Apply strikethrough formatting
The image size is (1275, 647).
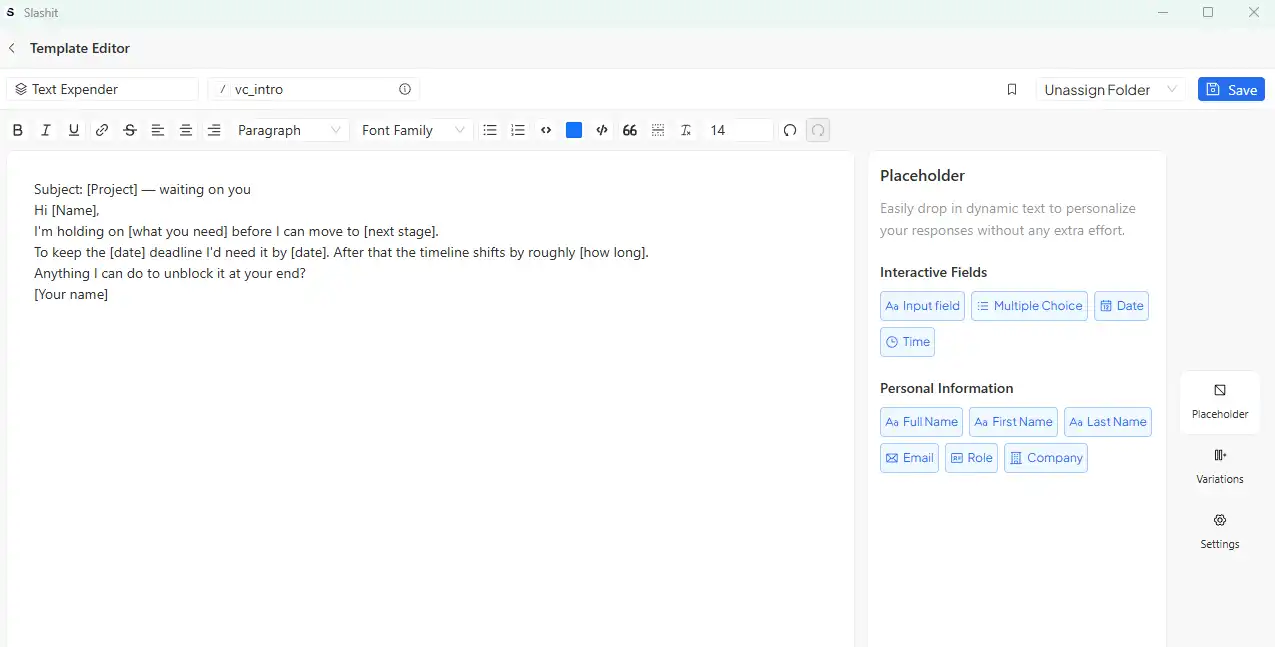point(130,130)
